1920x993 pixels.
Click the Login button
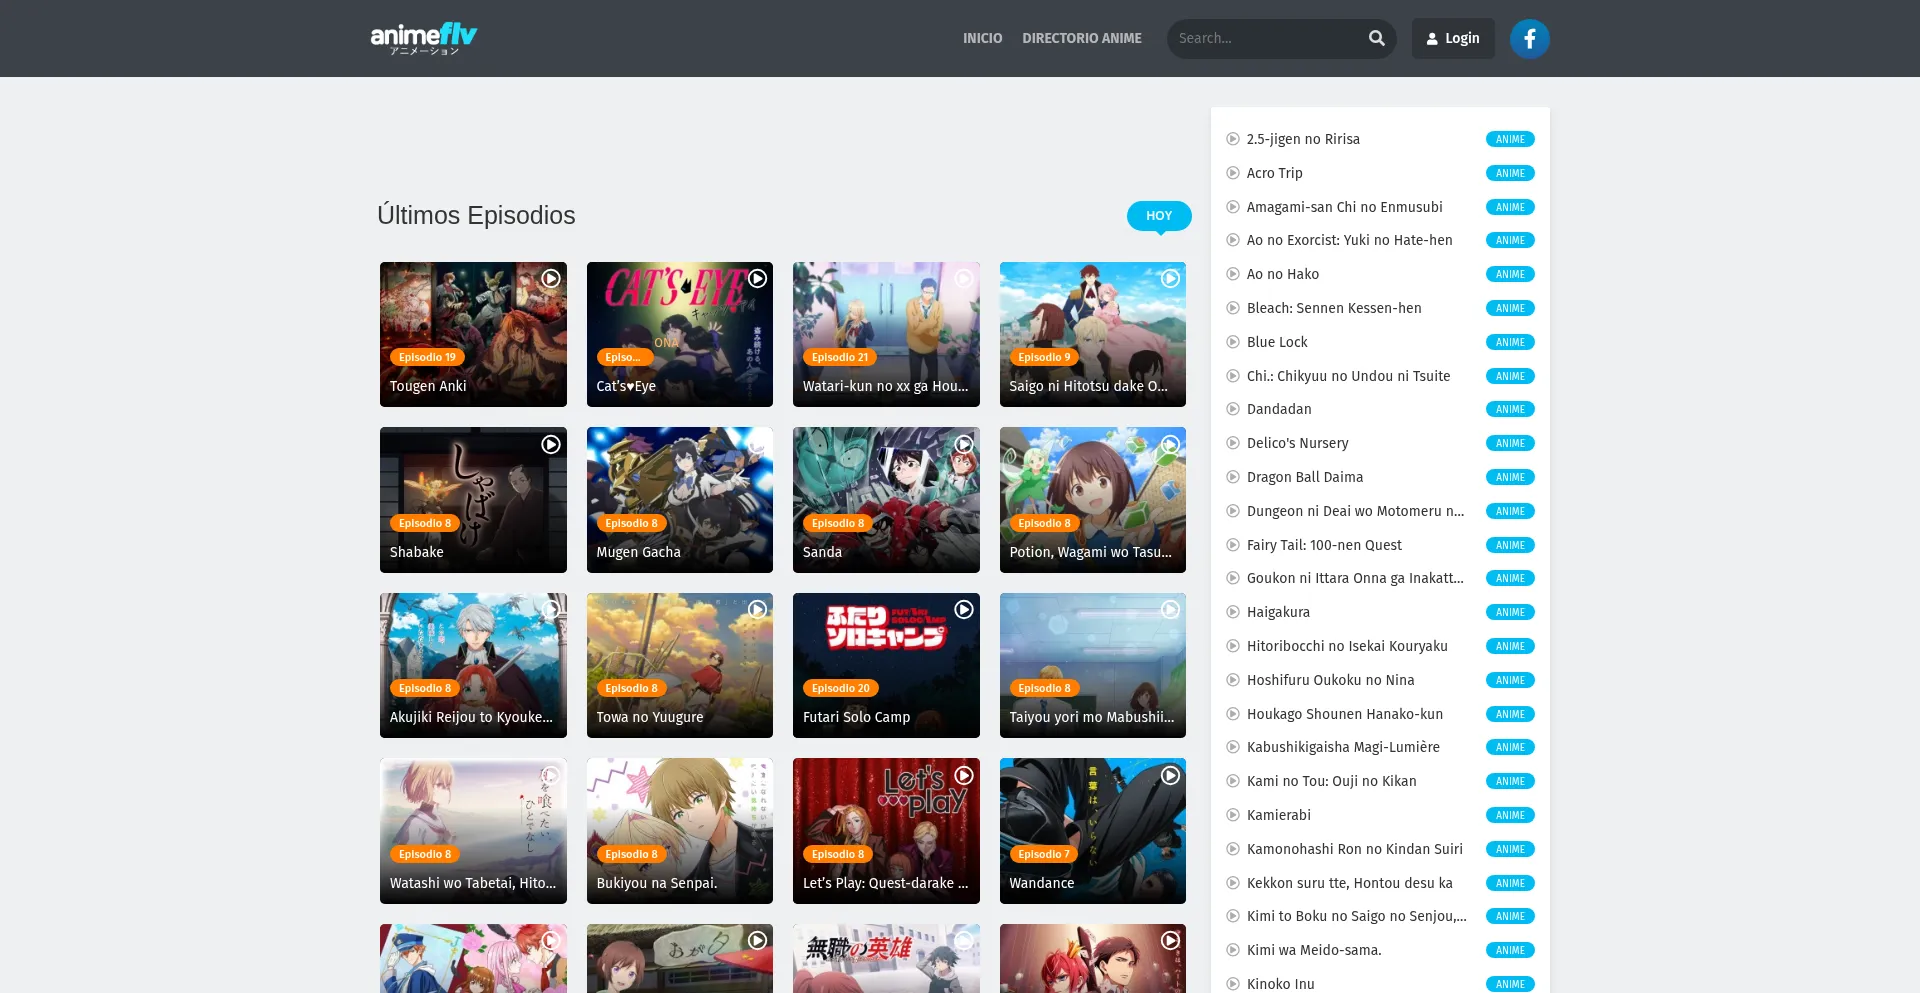[1453, 38]
